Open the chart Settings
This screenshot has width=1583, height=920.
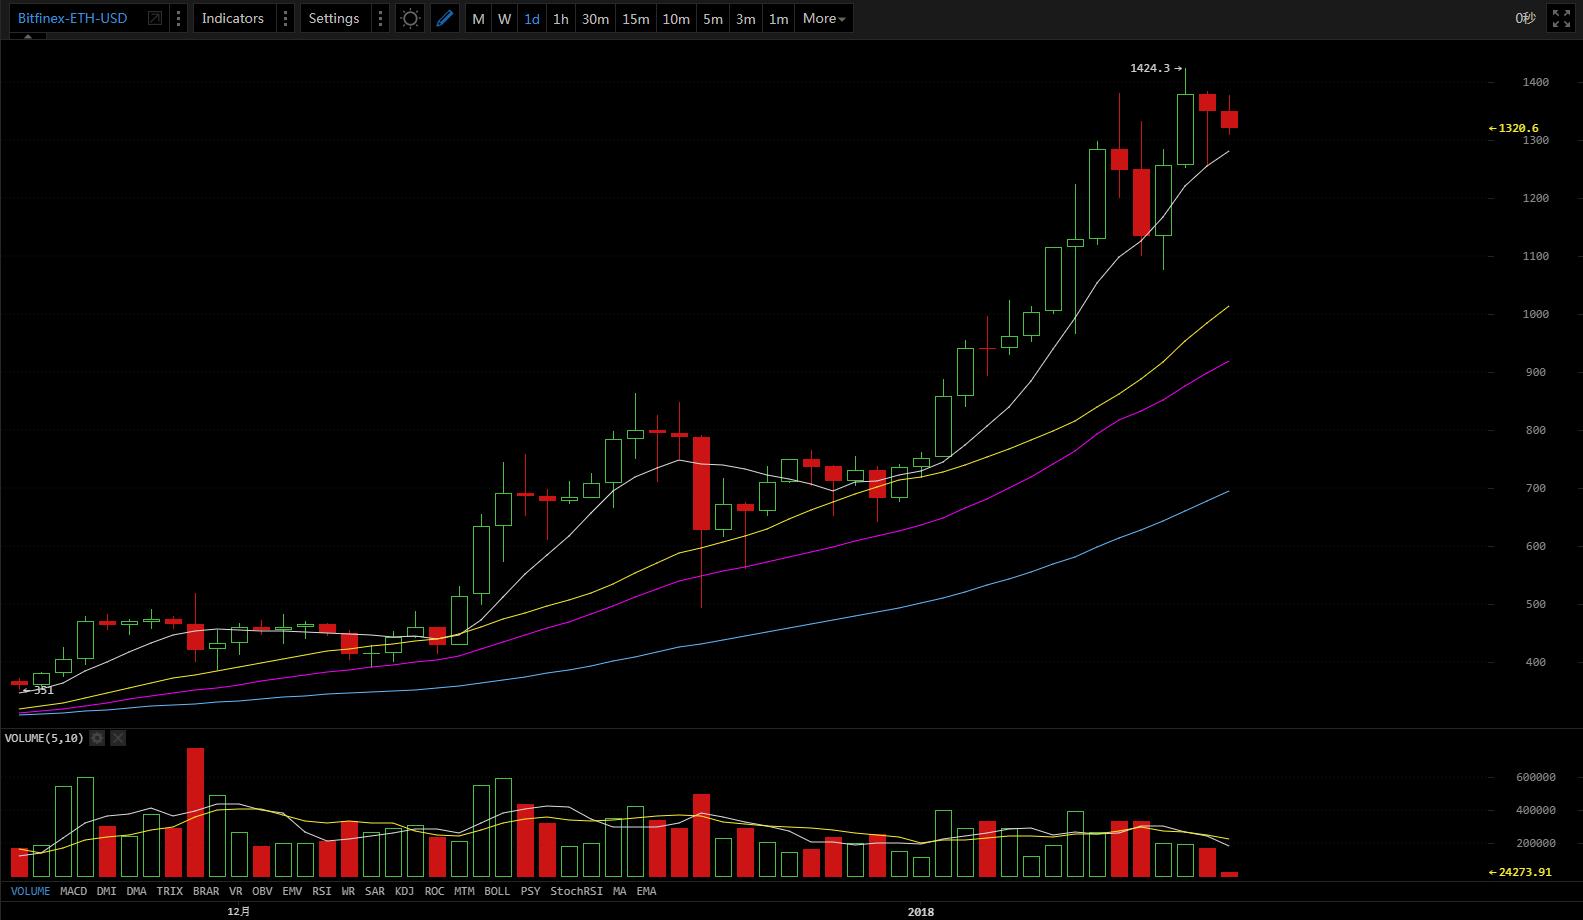click(x=334, y=18)
